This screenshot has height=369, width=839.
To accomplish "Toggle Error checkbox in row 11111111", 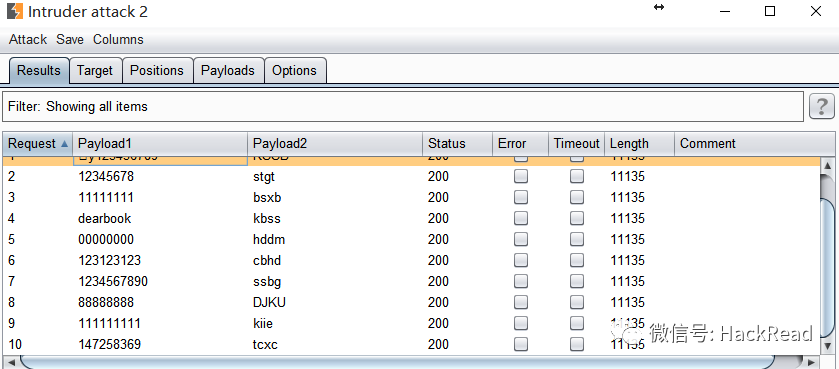I will pos(521,197).
